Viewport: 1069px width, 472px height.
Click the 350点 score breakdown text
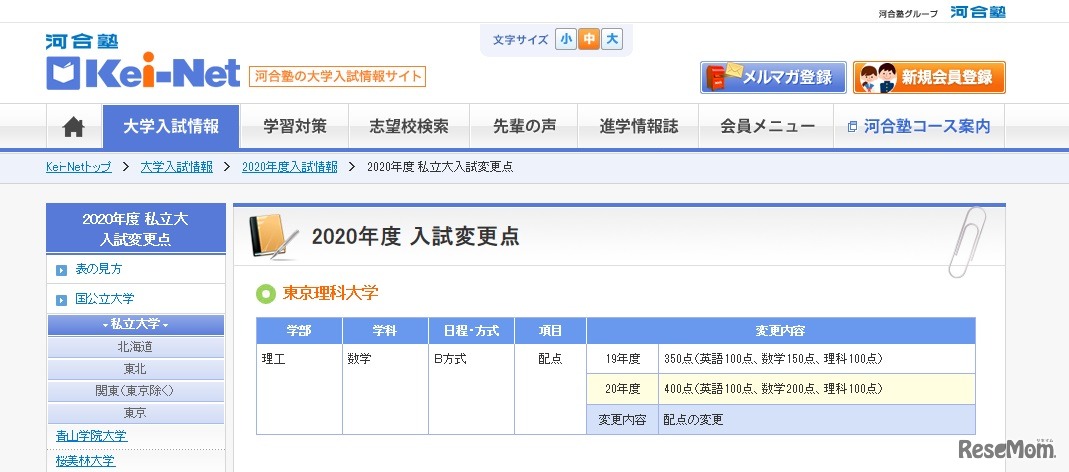(773, 359)
